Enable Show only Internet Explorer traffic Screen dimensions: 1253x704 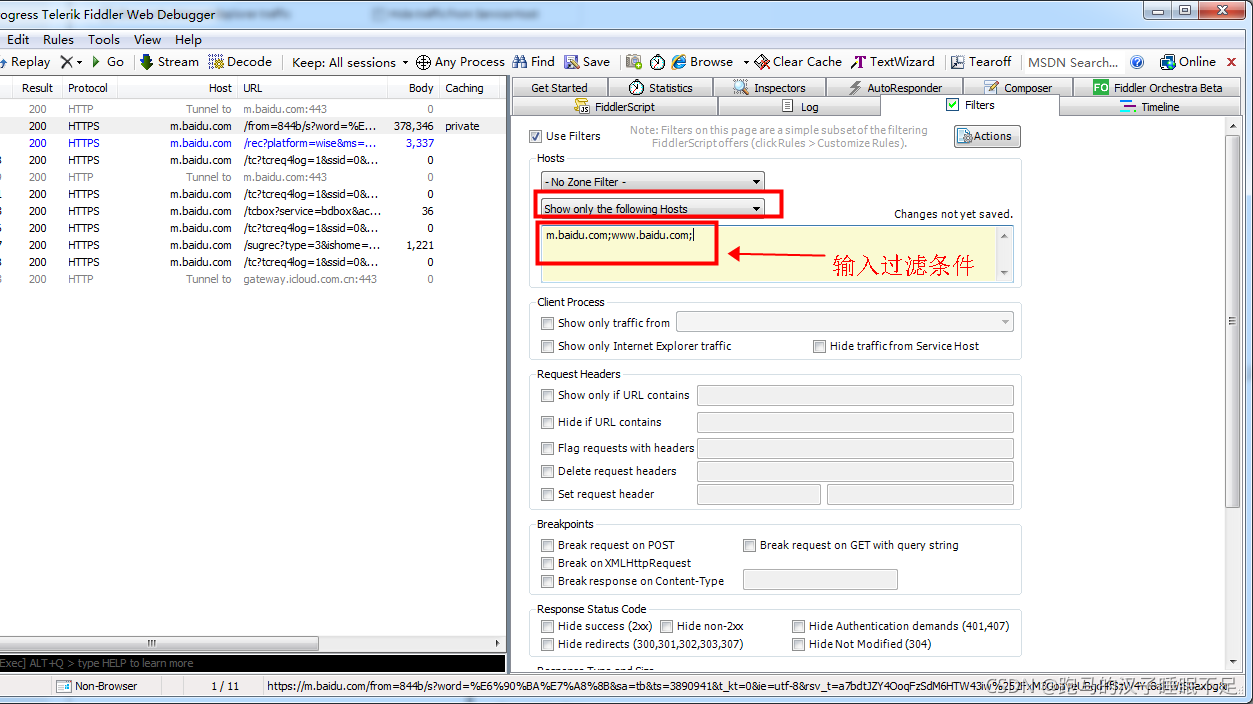point(547,346)
